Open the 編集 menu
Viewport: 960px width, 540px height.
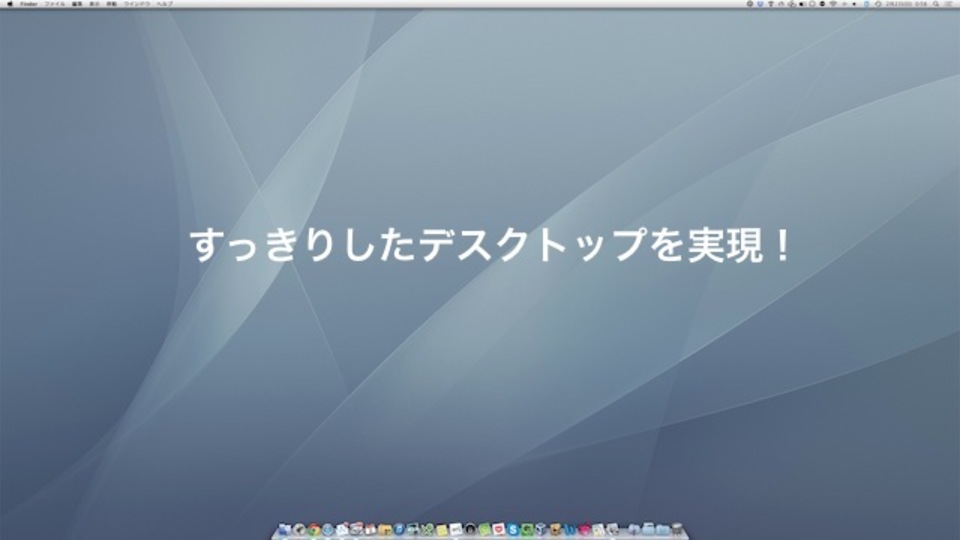77,4
